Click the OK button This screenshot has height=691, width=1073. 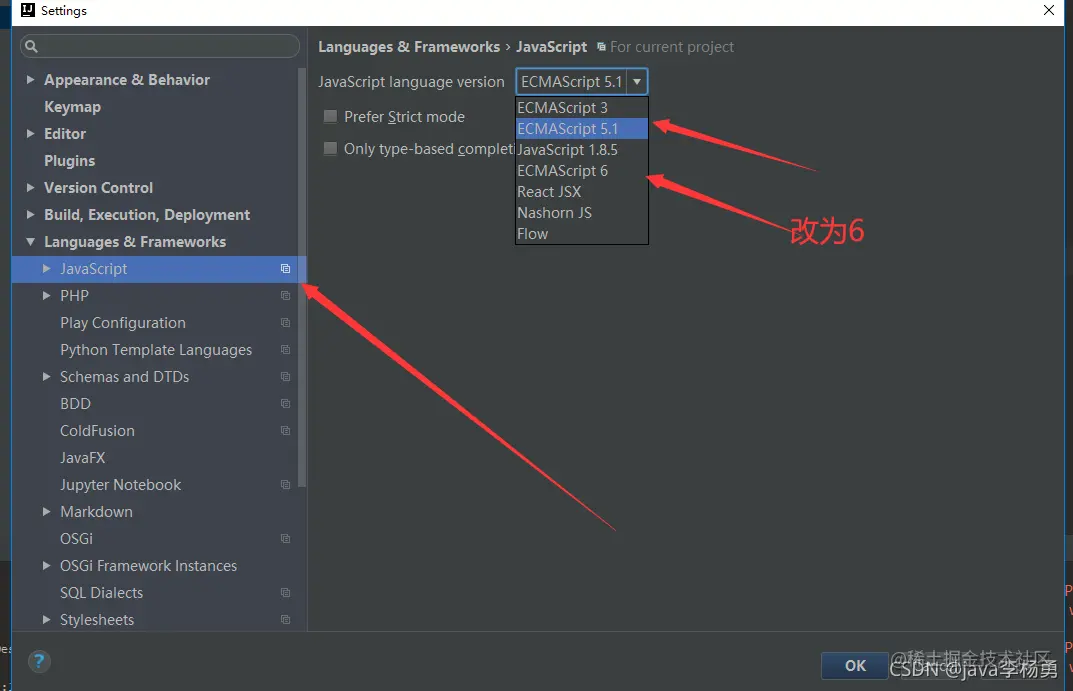point(855,666)
